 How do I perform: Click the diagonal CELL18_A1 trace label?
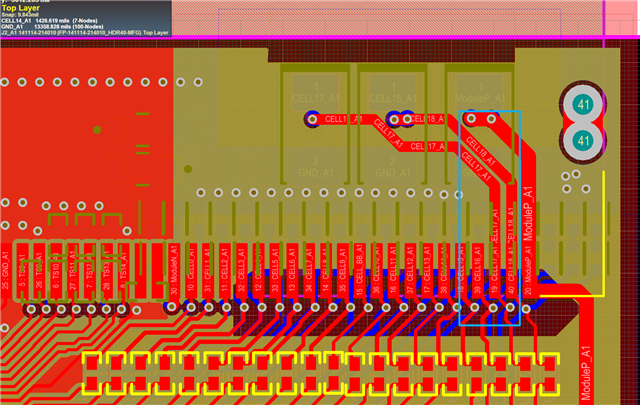[480, 152]
